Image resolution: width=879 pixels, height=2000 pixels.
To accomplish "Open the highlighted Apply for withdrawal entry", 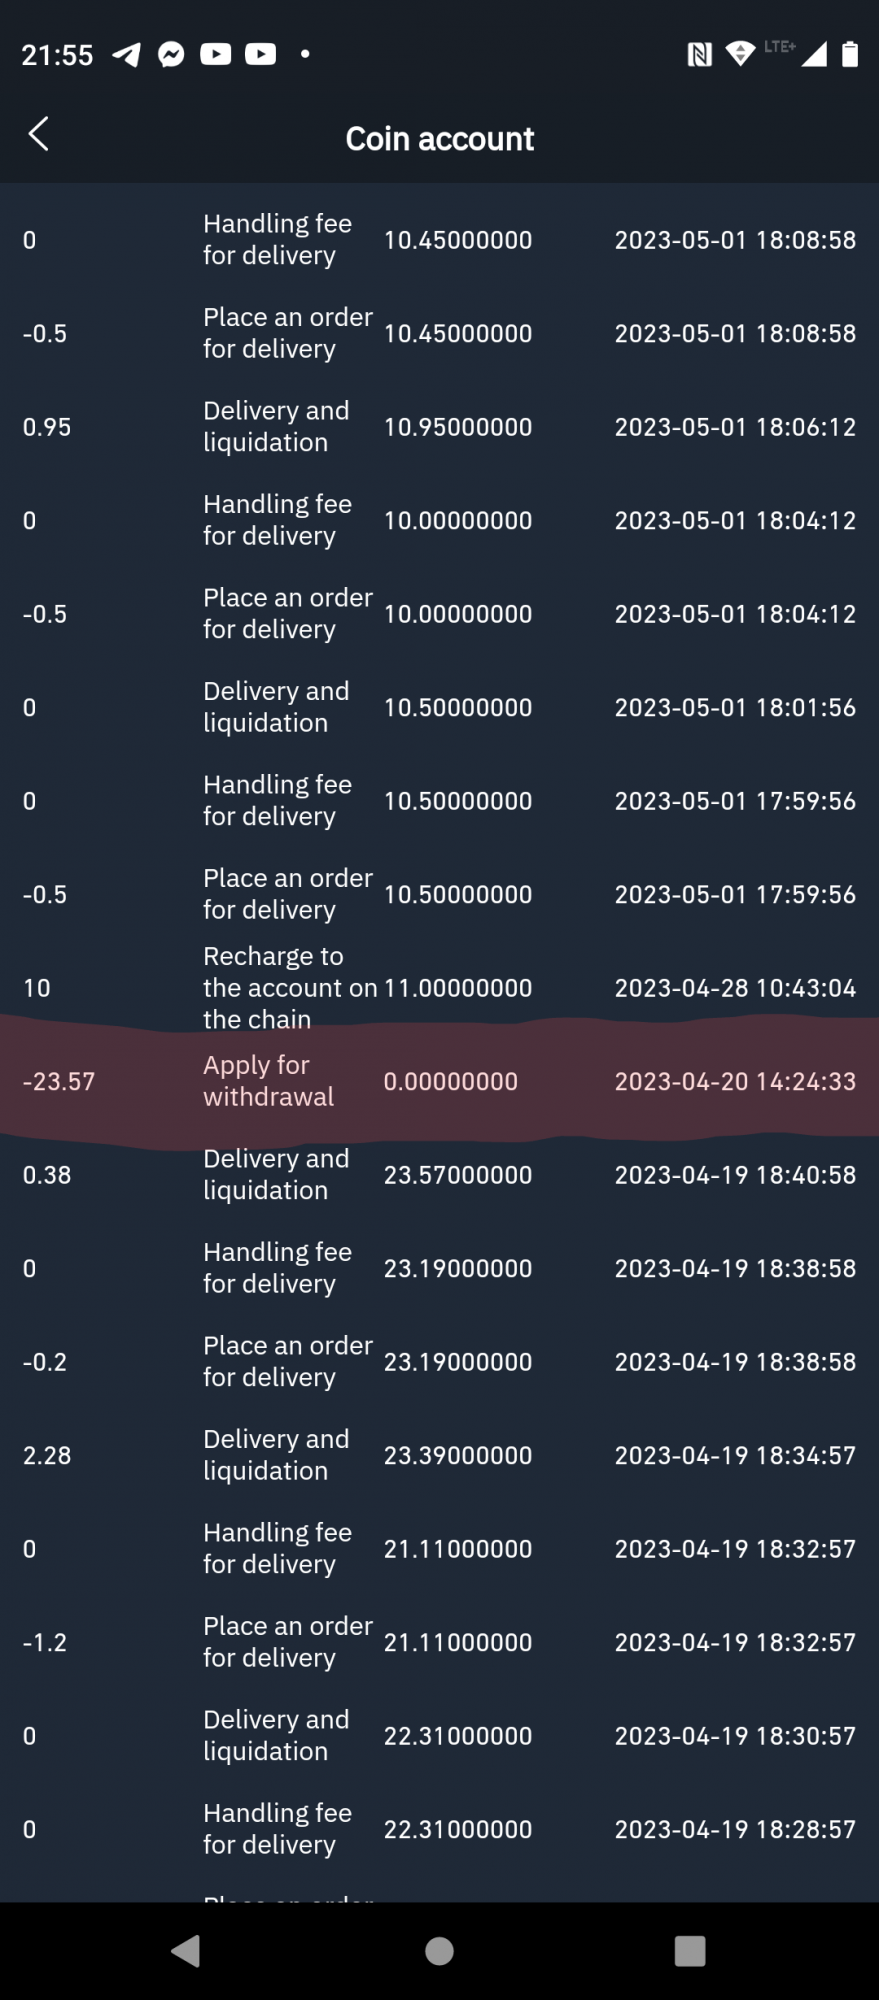I will [x=439, y=1081].
